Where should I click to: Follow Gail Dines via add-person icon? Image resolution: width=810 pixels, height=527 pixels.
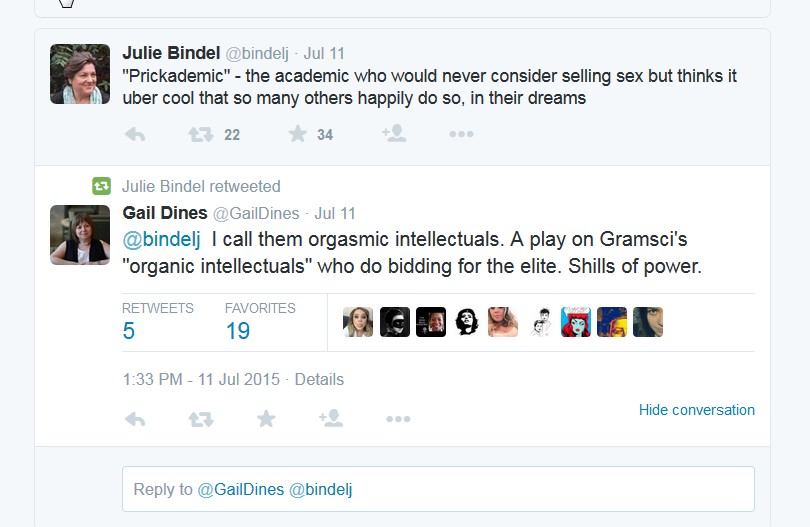[x=331, y=419]
